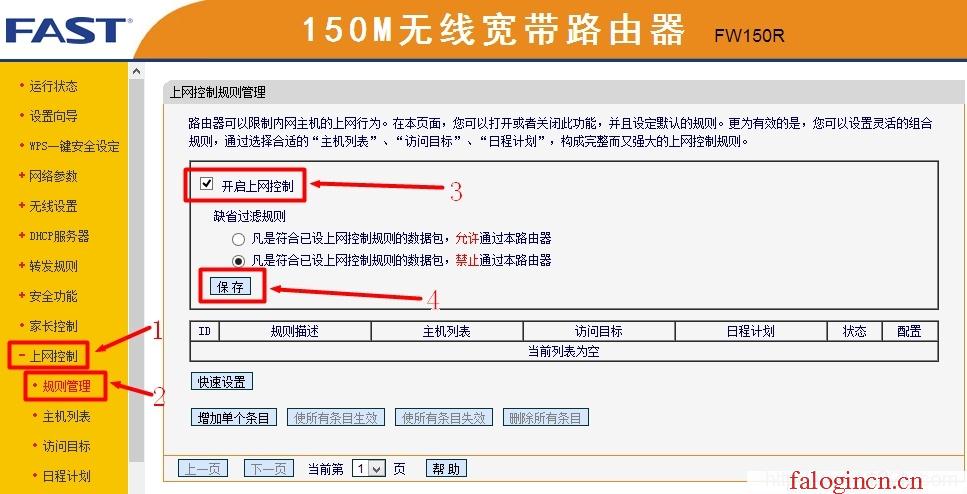Open WPS一键安全设定 in the sidebar
967x494 pixels.
point(74,146)
